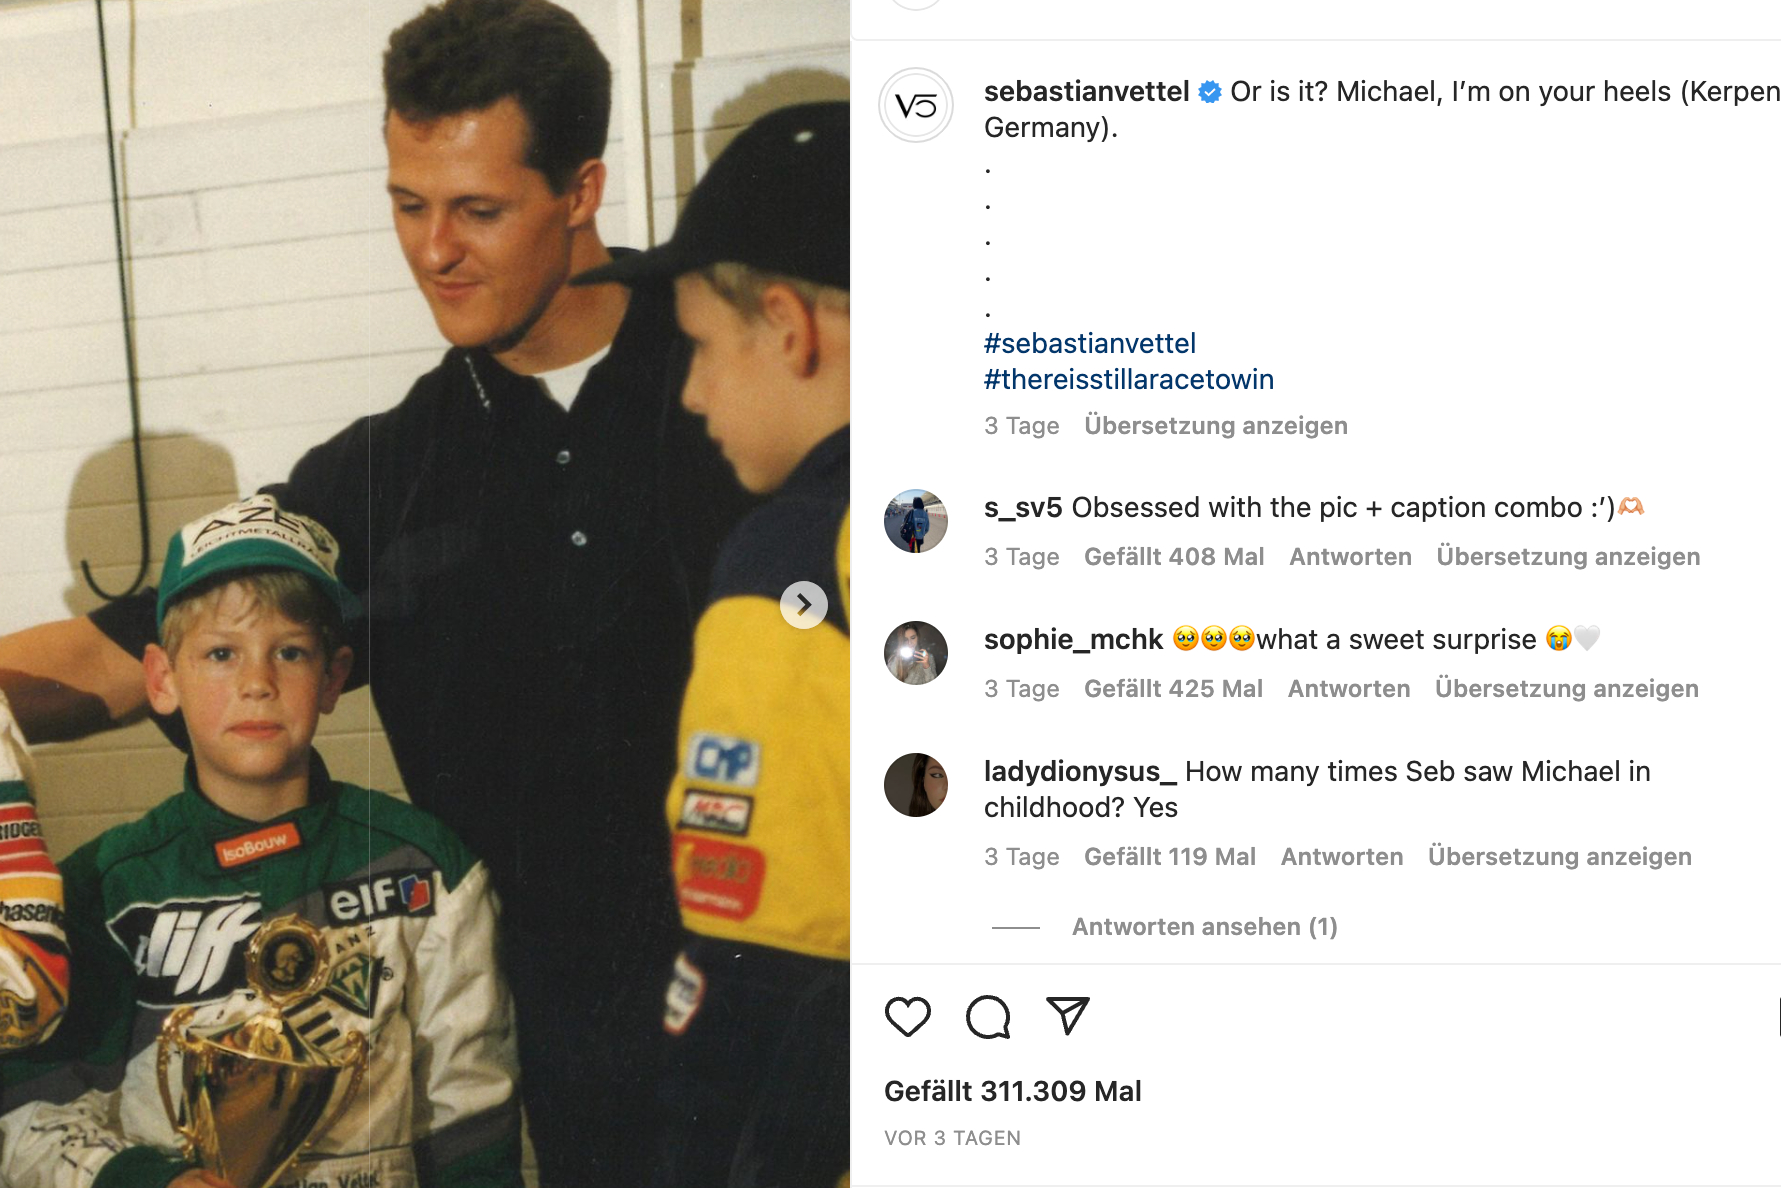Open the V5 profile avatar
This screenshot has height=1188, width=1781.
pyautogui.click(x=916, y=105)
